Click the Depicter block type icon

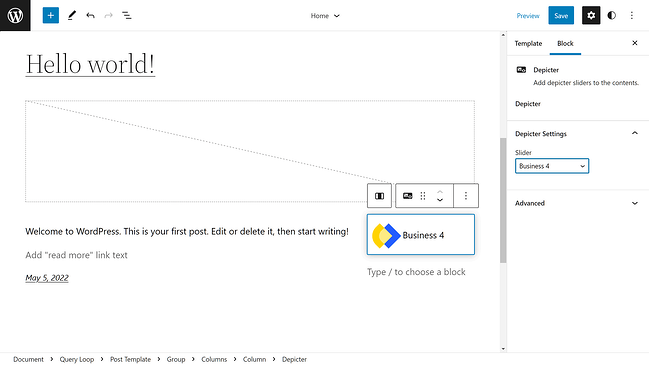(407, 196)
